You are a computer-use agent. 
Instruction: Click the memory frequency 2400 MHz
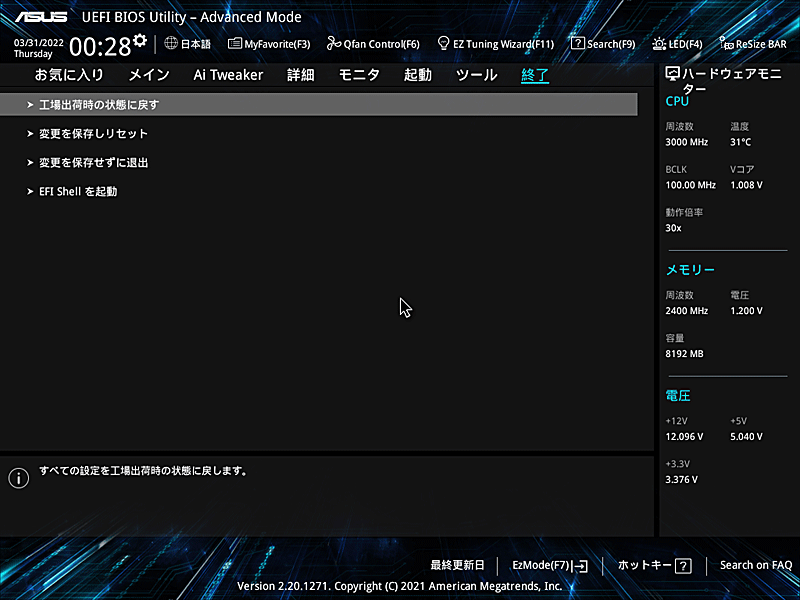[x=686, y=311]
